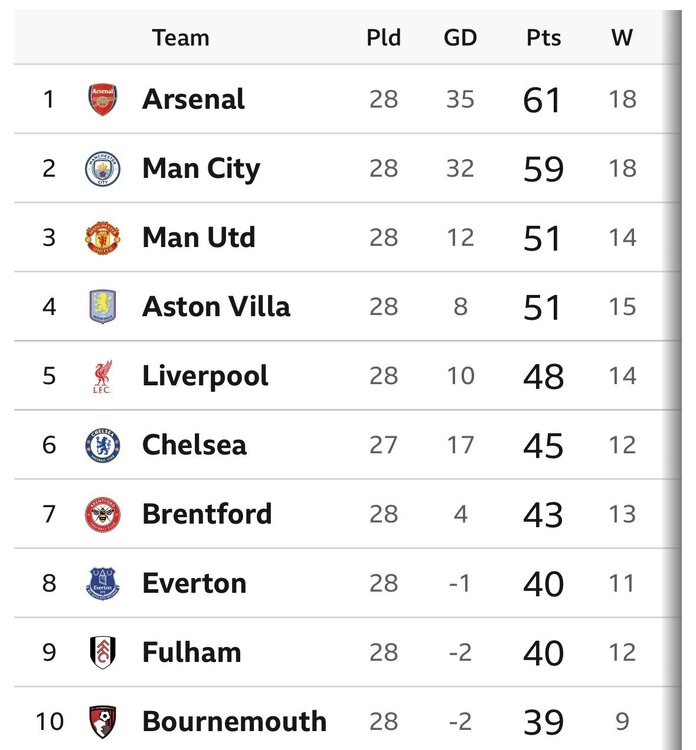Select the Bournemouth team name
Screen dimensions: 696x750
click(234, 721)
